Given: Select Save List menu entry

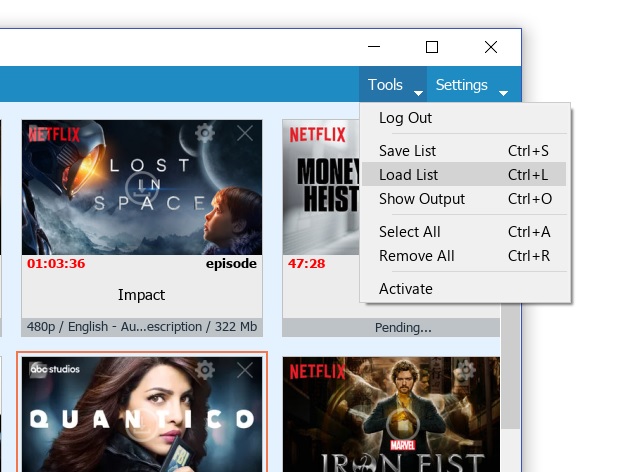Looking at the screenshot, I should click(464, 151).
